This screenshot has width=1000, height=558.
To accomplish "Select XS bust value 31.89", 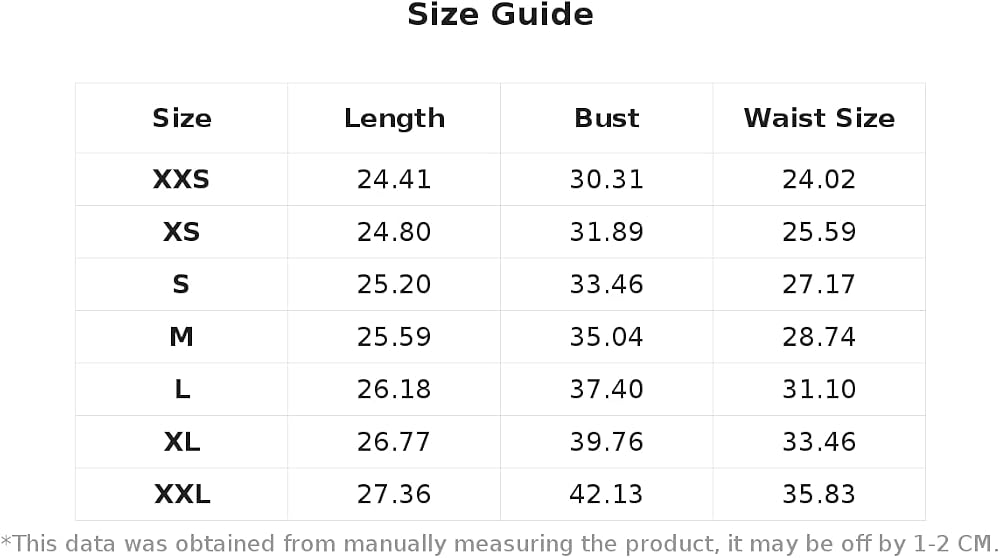I will point(607,231).
